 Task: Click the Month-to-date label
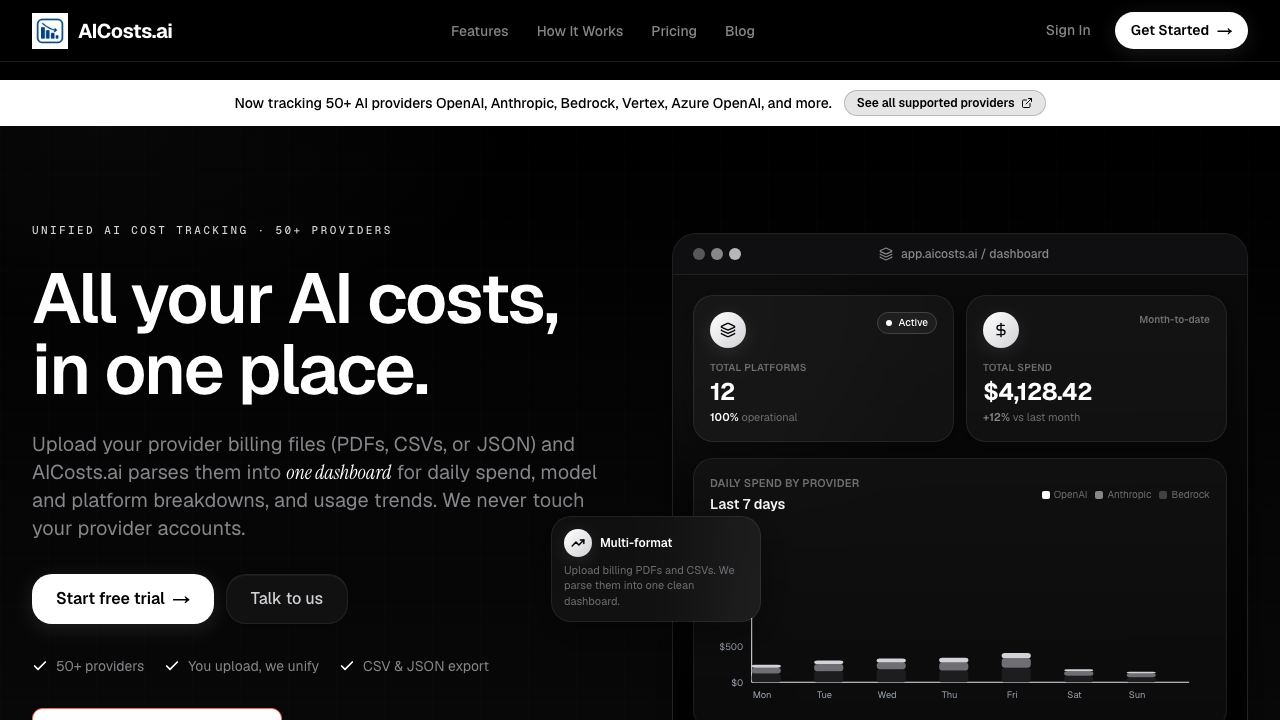tap(1174, 320)
